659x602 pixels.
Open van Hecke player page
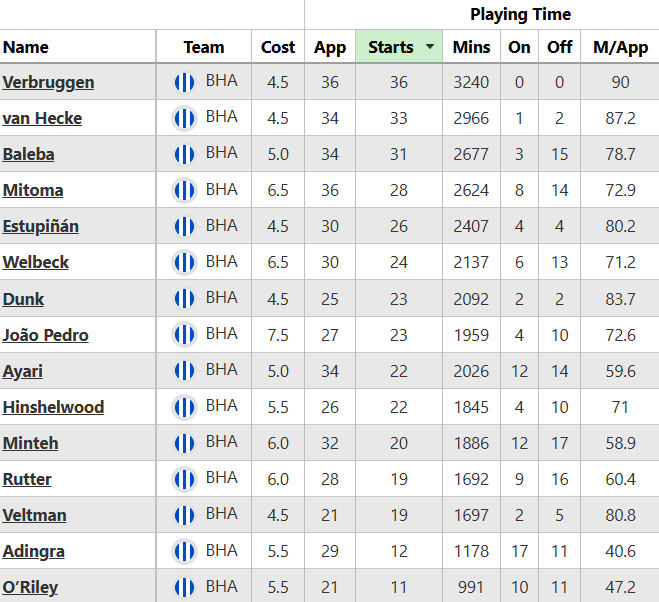coord(42,118)
